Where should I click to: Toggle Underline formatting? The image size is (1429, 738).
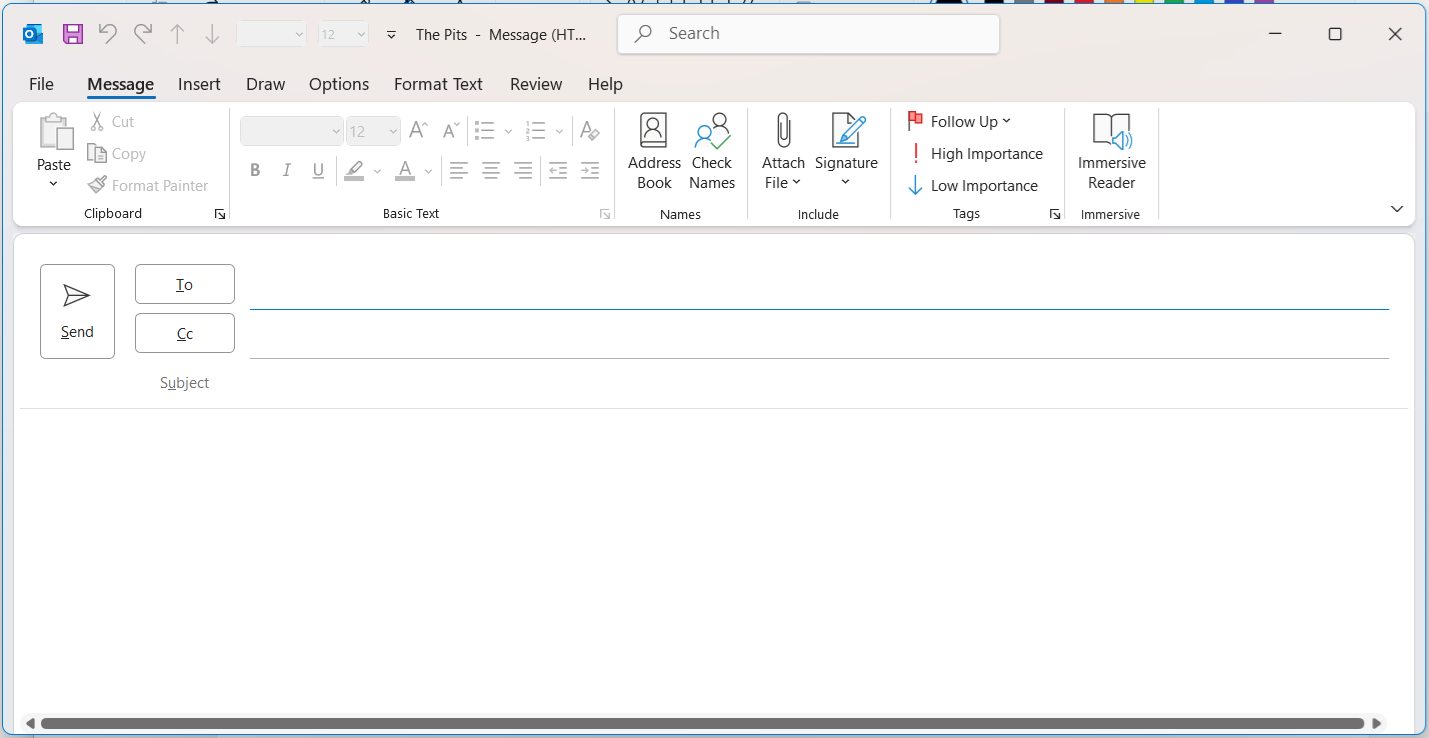318,170
